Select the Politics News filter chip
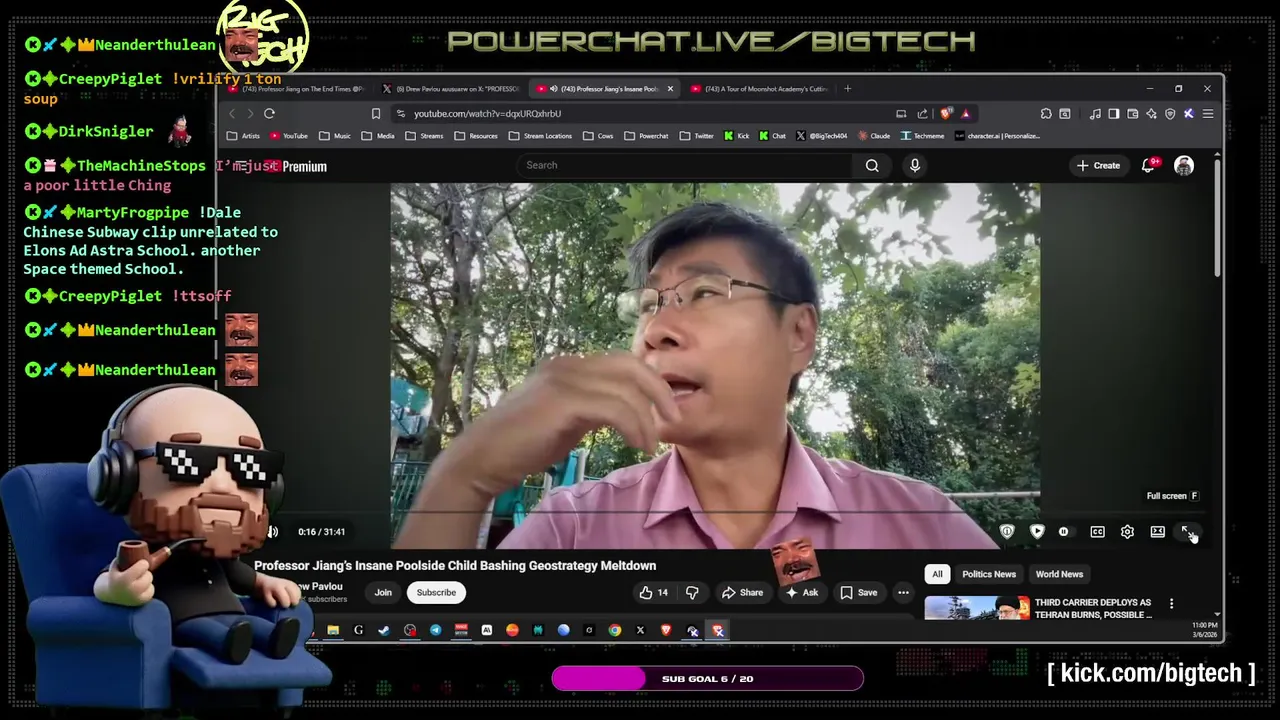The height and width of the screenshot is (720, 1280). pyautogui.click(x=988, y=574)
